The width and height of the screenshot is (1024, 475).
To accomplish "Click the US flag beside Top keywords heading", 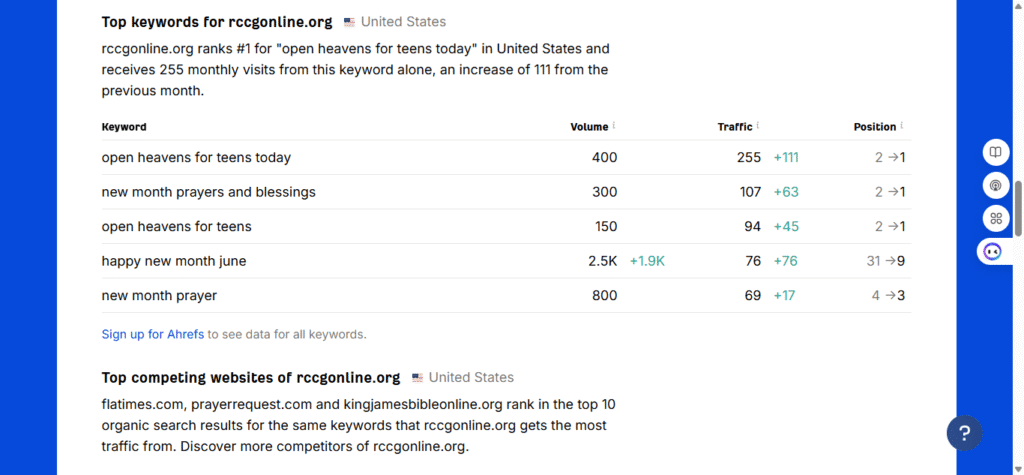I will click(349, 22).
